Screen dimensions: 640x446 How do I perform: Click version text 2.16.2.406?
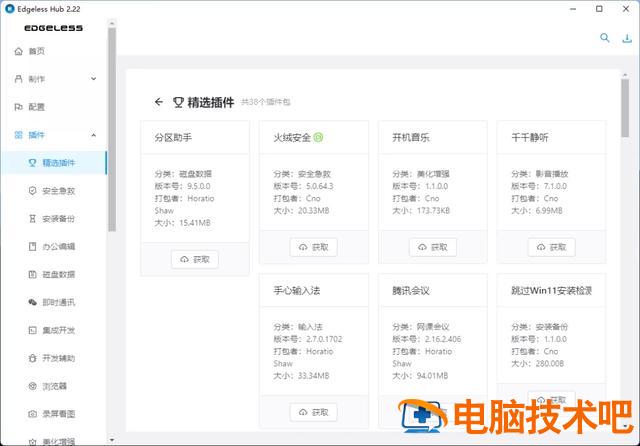point(443,339)
